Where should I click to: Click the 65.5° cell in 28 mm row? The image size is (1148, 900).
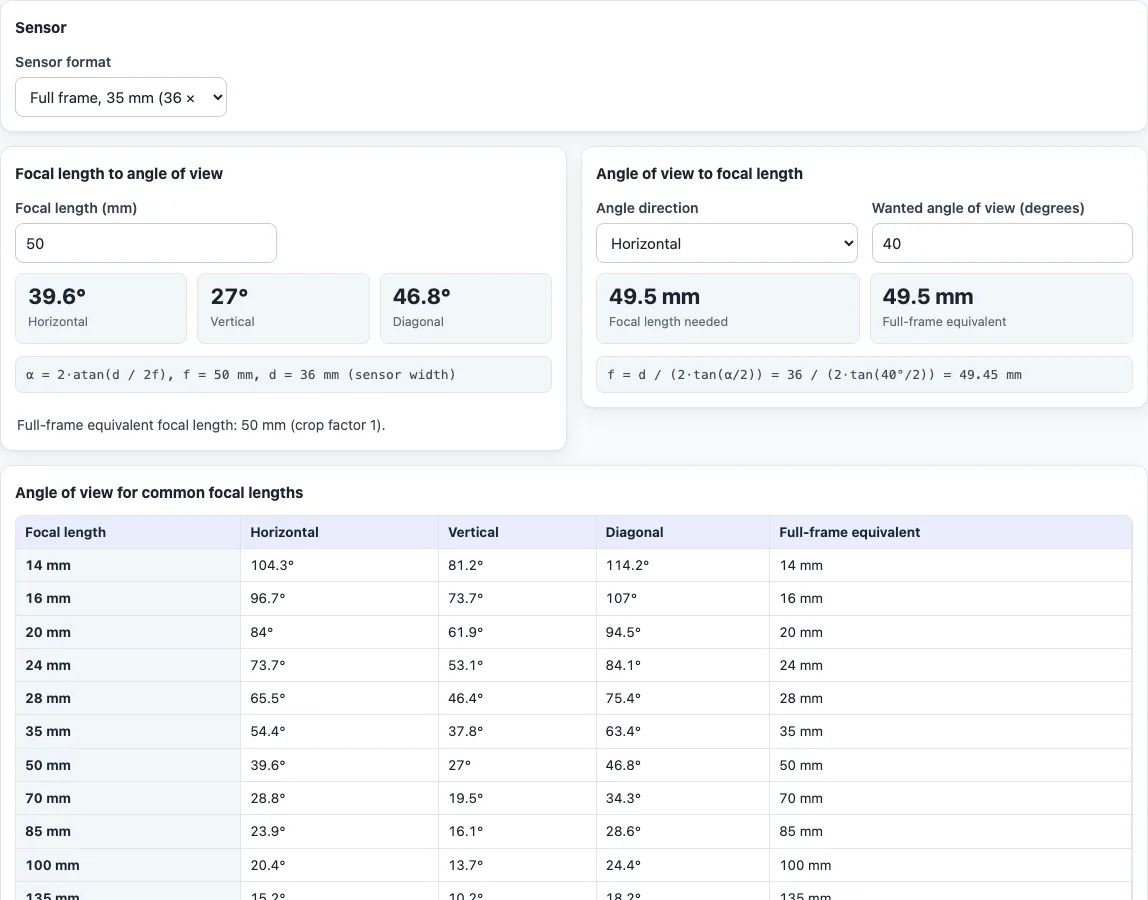339,698
